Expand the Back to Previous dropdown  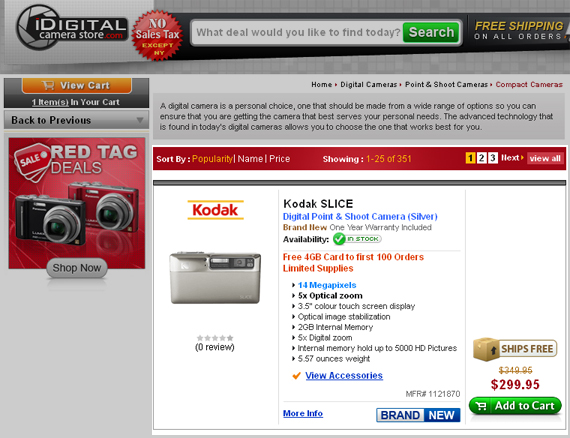click(x=76, y=120)
